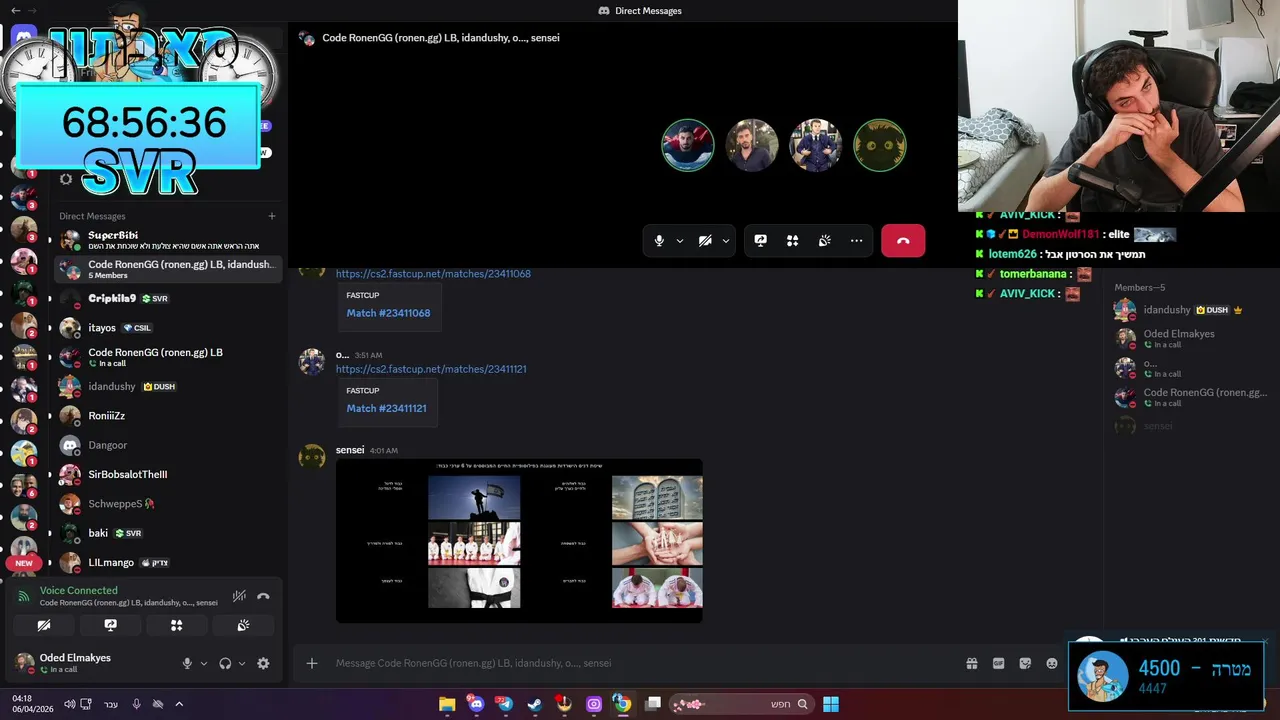
Task: Open LILmango direct message
Action: coord(166,562)
